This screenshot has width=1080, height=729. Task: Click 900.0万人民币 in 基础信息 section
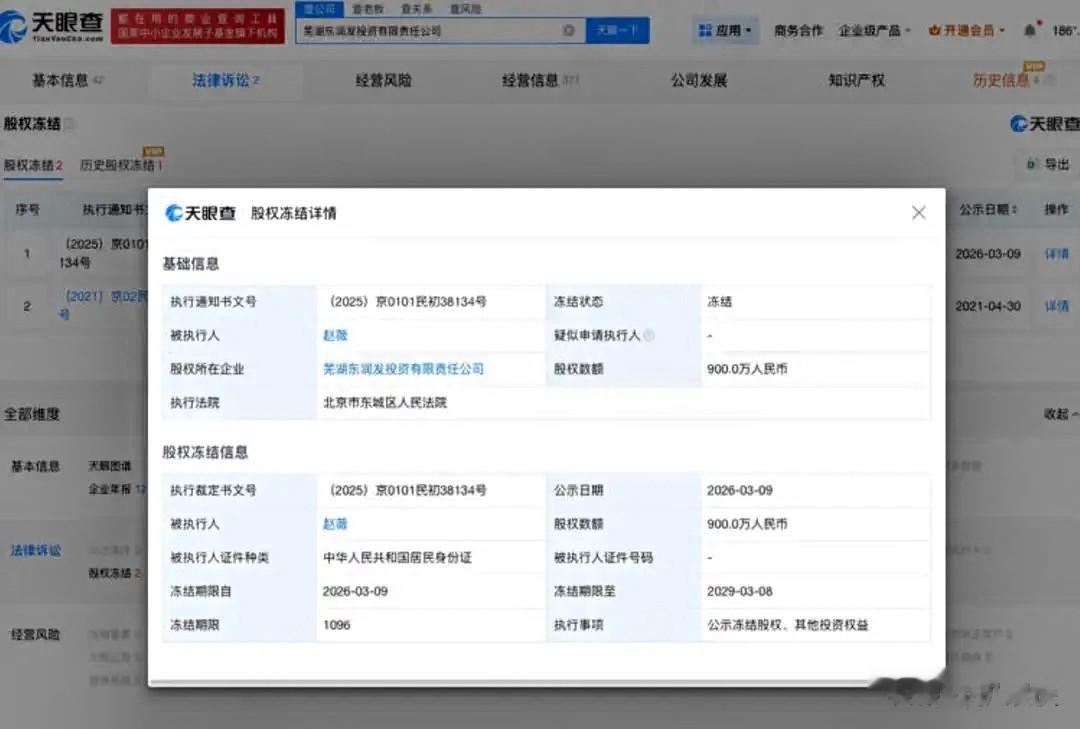[747, 369]
